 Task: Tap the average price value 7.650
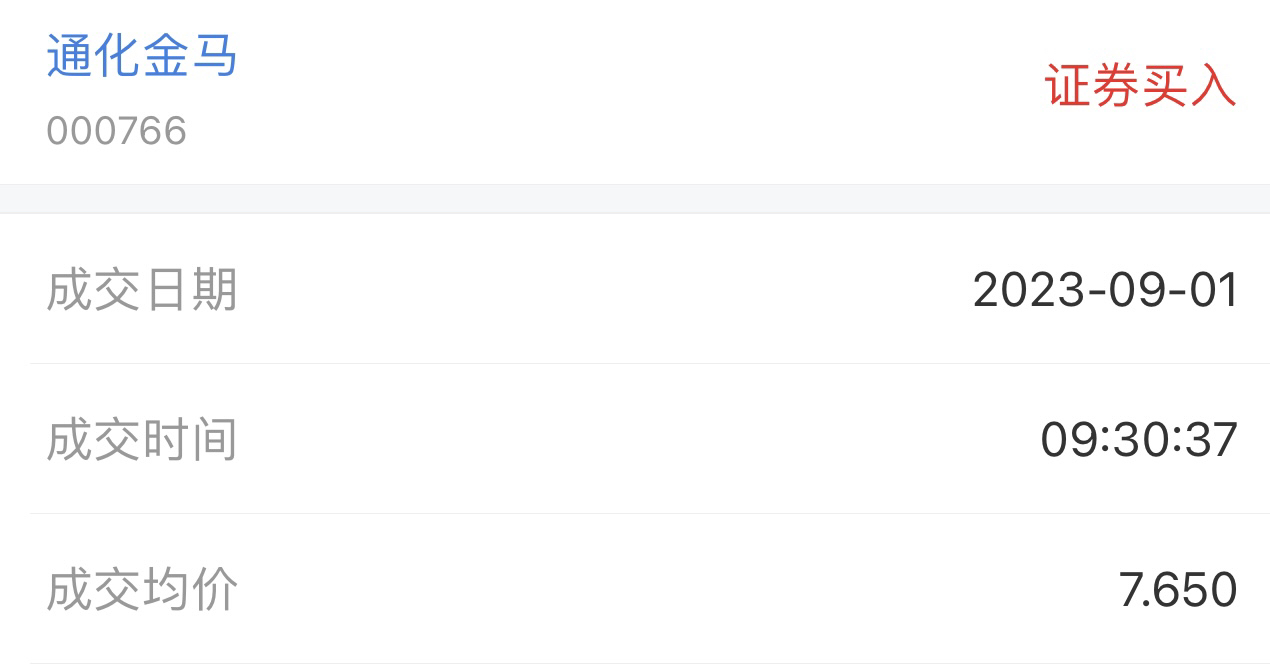pos(1178,590)
